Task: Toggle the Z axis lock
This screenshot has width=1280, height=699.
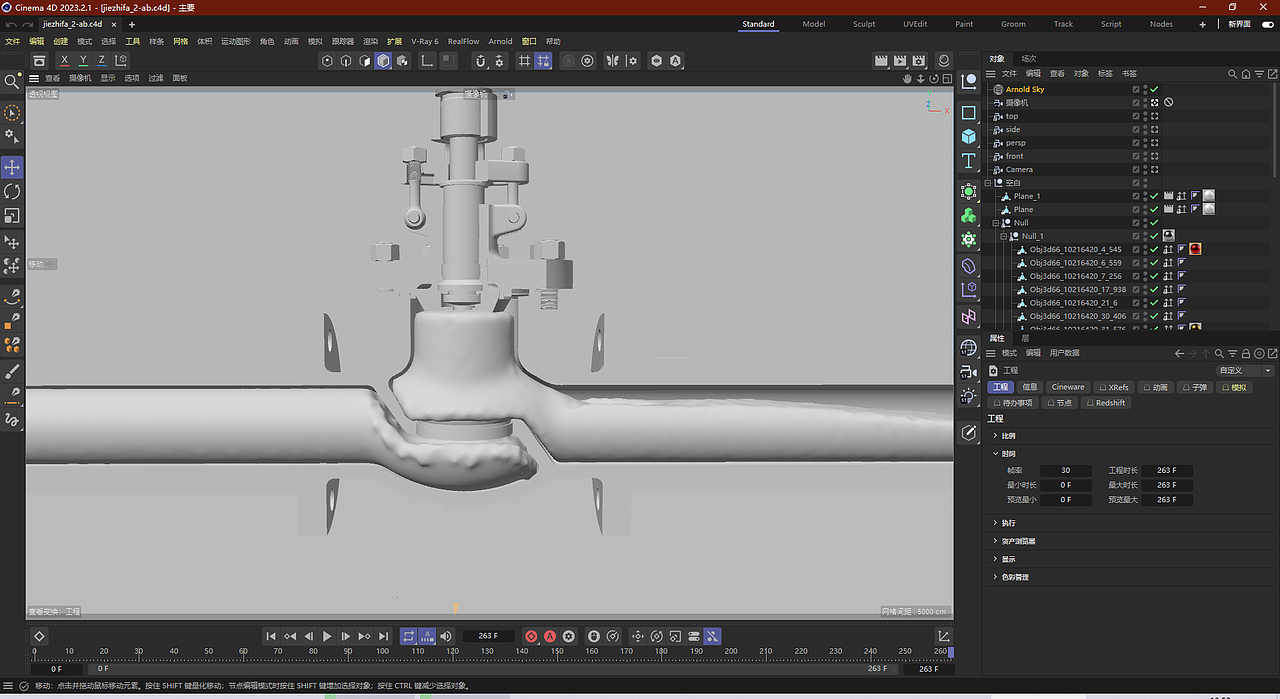Action: click(102, 61)
